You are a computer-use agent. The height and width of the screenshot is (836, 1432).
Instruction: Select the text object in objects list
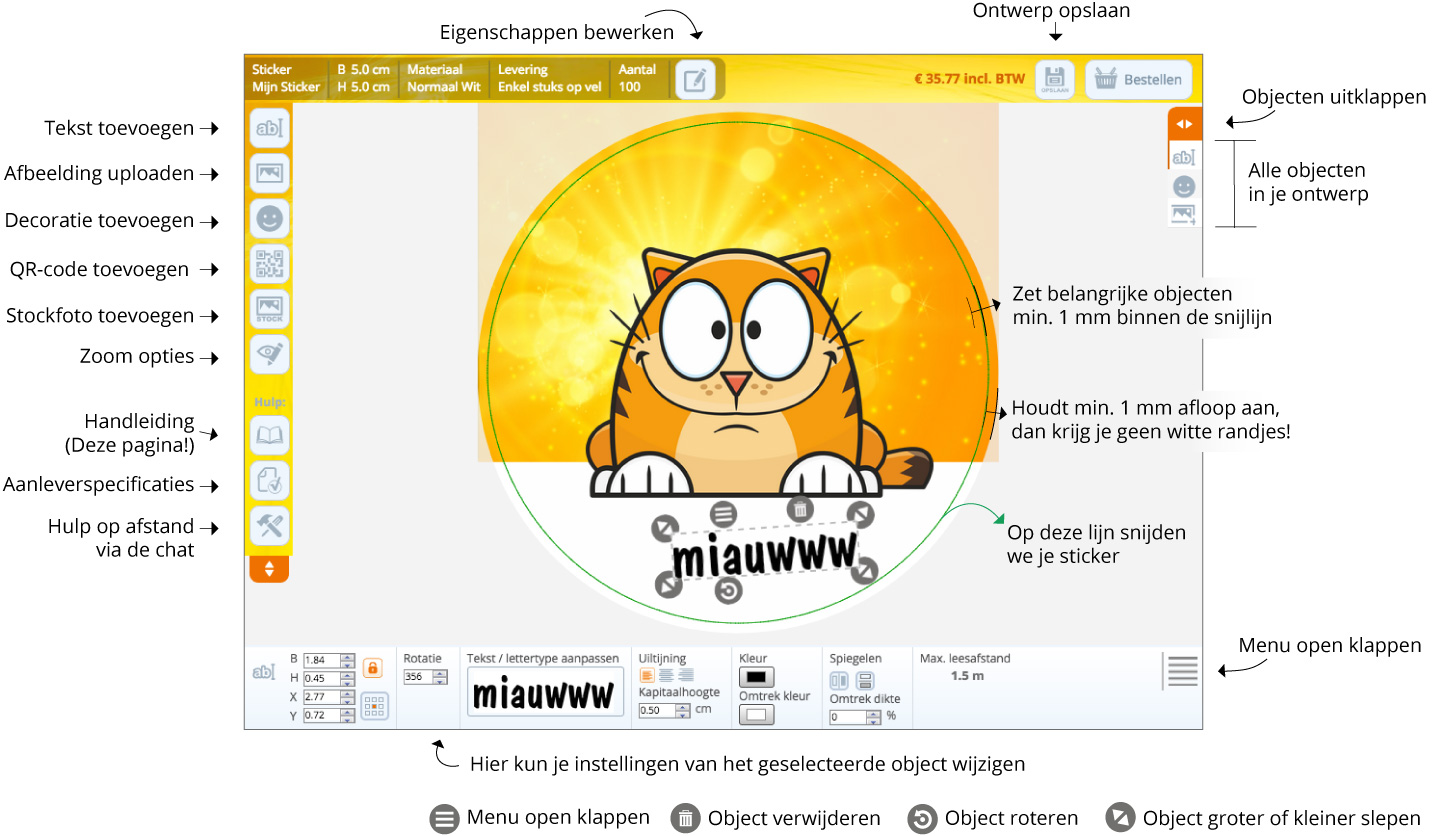click(x=1184, y=157)
